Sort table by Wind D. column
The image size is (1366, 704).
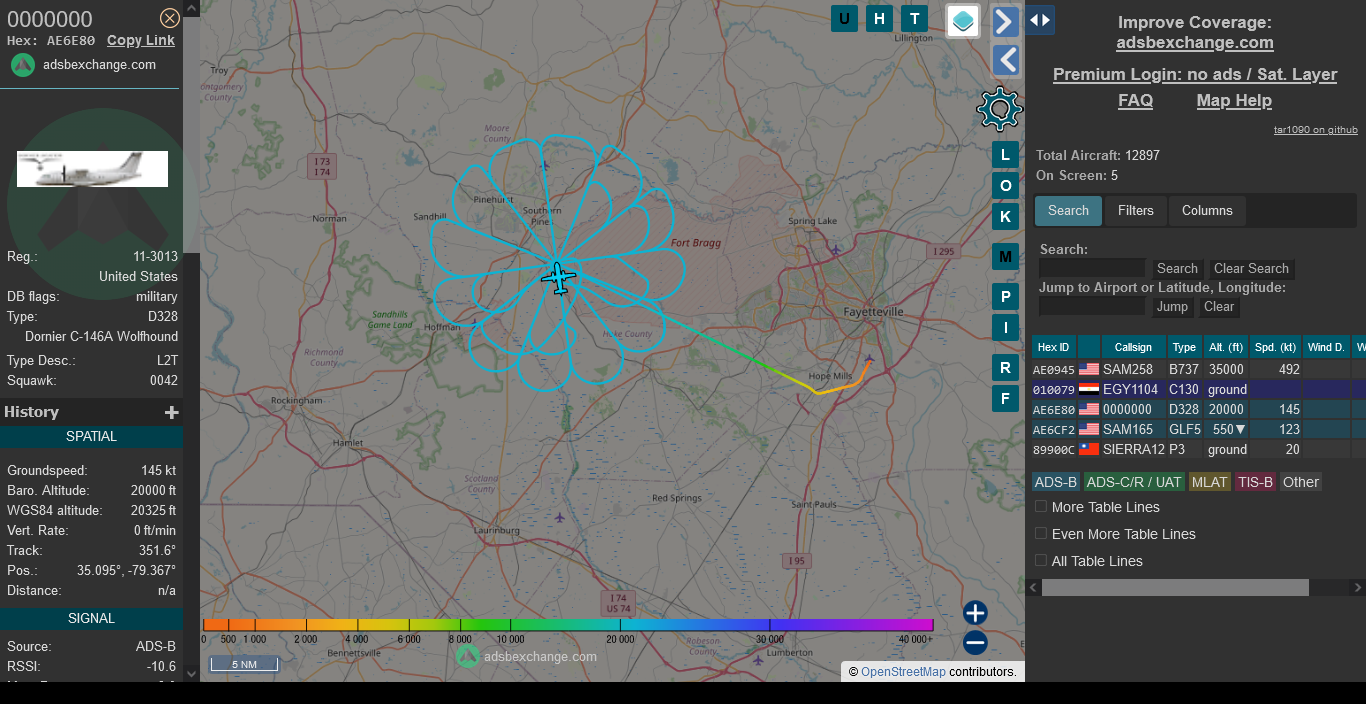pos(1326,347)
